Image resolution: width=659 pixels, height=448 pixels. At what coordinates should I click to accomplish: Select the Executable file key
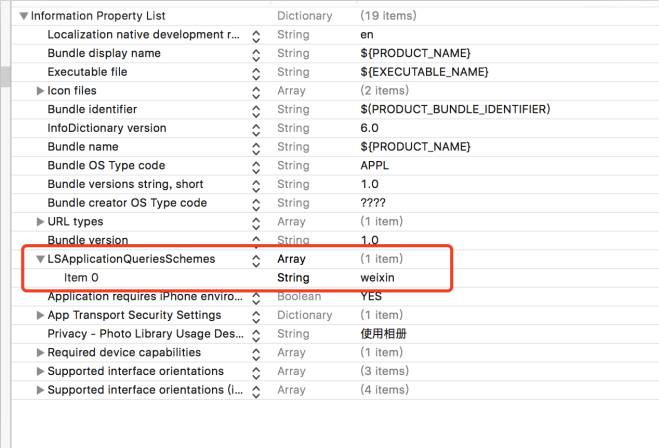coord(87,72)
